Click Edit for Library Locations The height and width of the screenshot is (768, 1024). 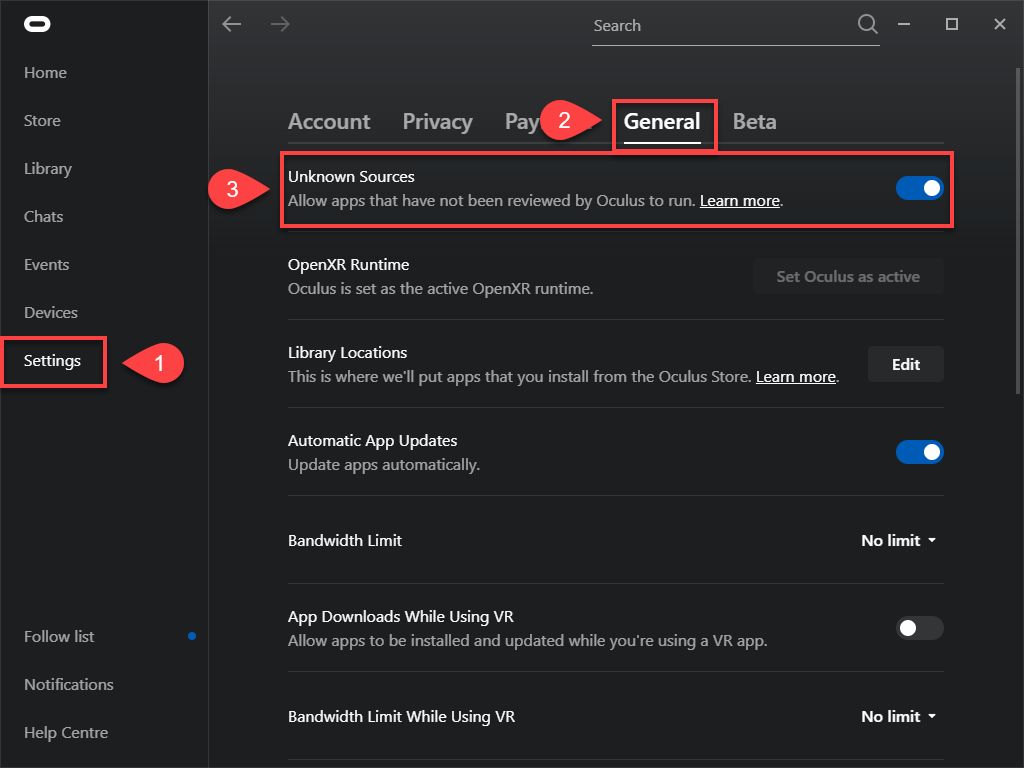(x=905, y=364)
